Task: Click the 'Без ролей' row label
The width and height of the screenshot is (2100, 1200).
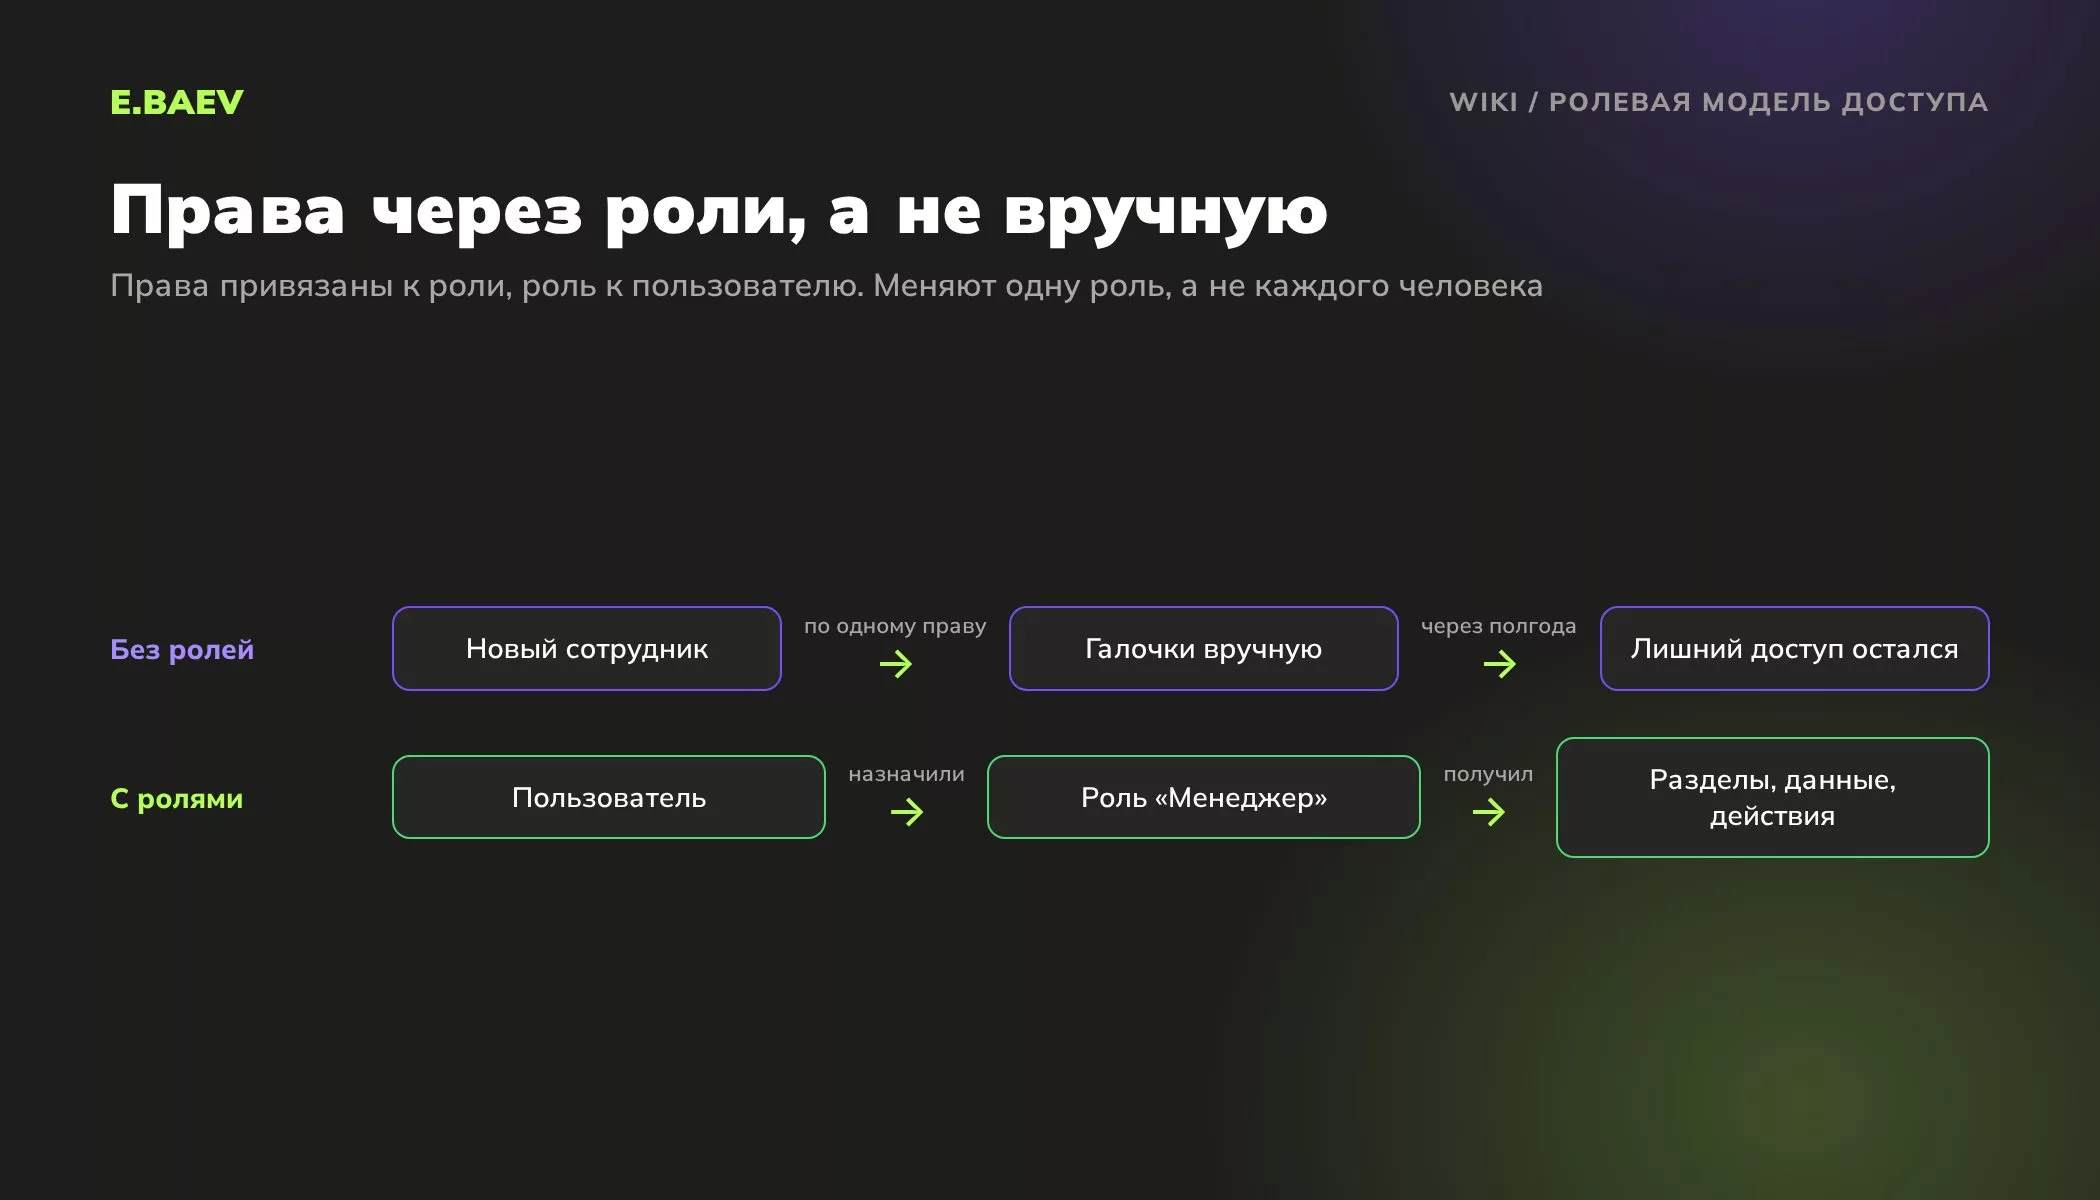Action: click(x=182, y=649)
